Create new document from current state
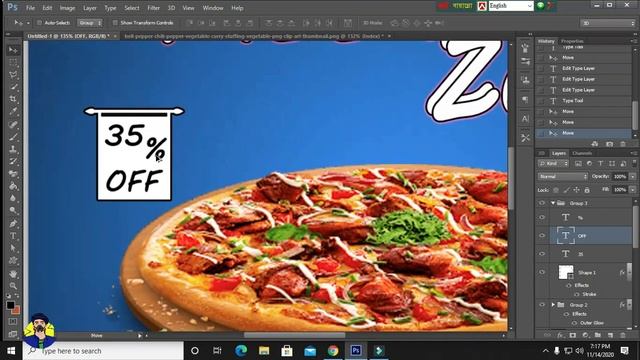This screenshot has height=360, width=640. [x=595, y=144]
